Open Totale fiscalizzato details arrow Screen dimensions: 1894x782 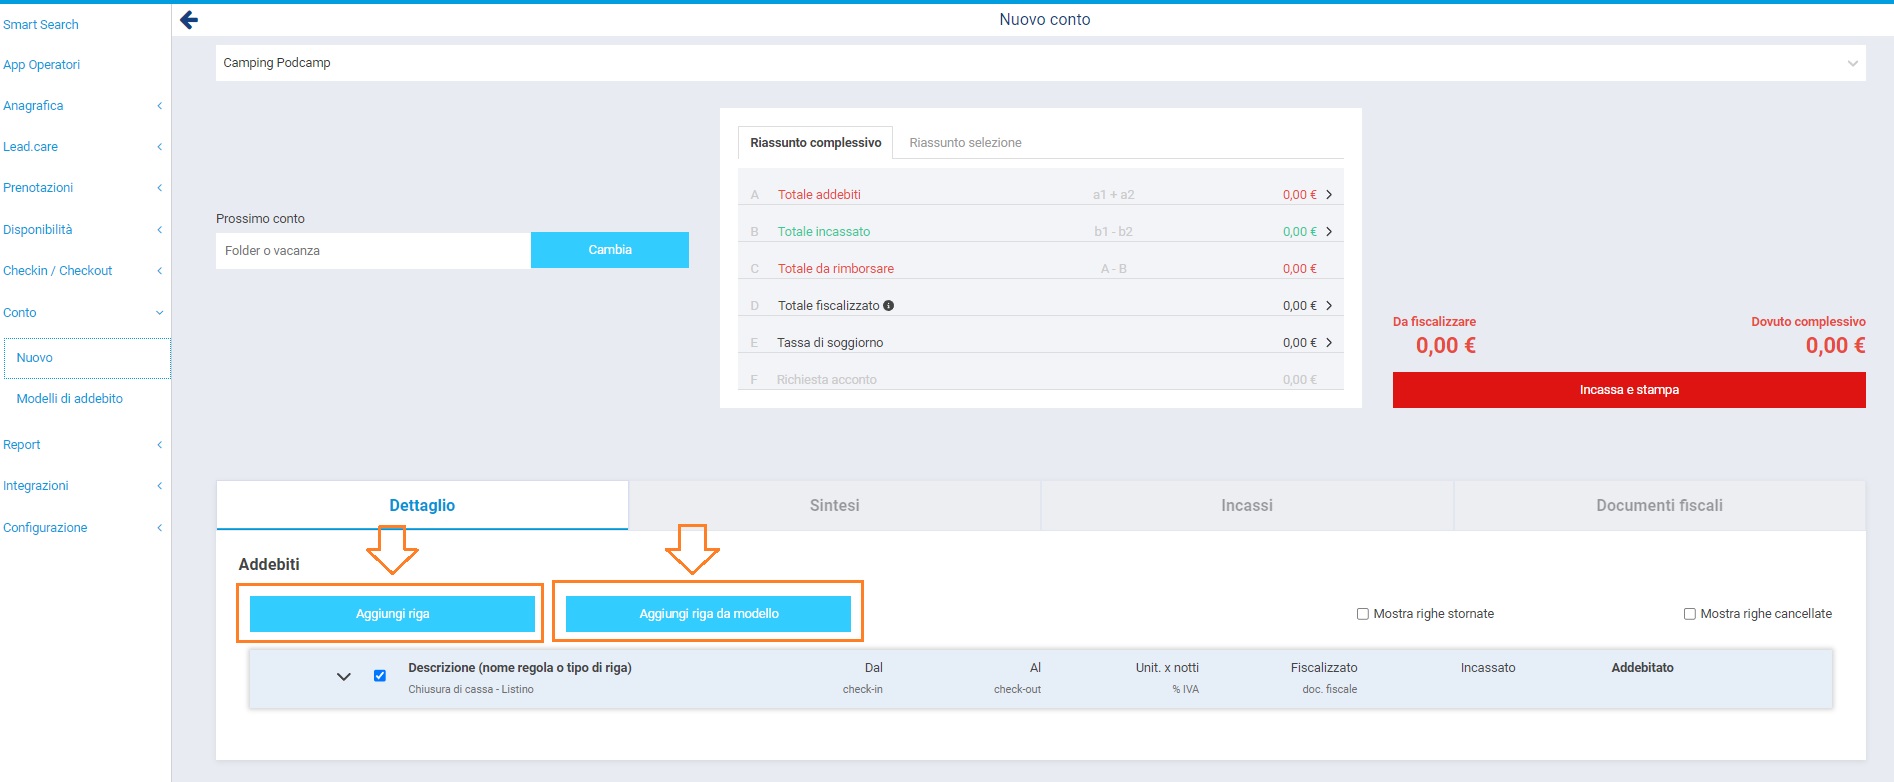(1329, 306)
